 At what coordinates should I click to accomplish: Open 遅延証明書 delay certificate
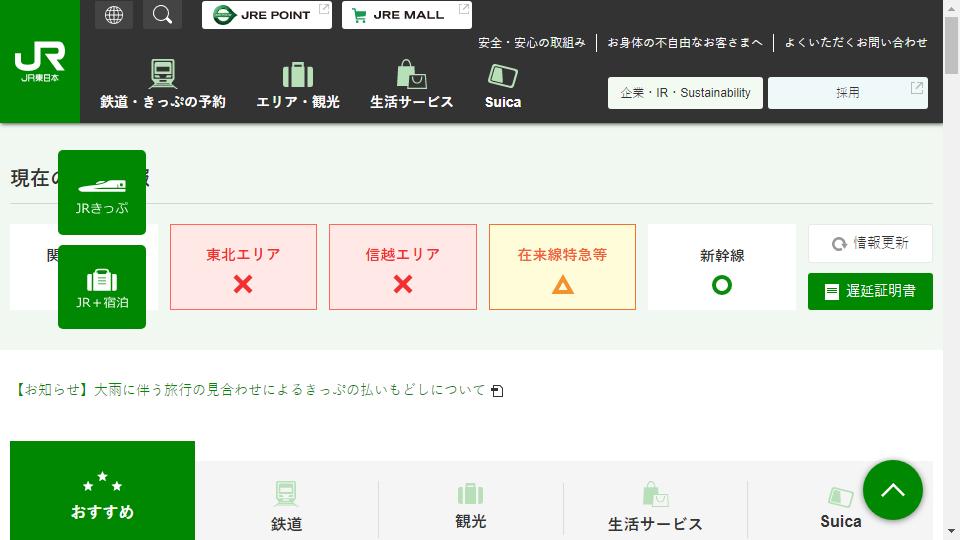[x=870, y=291]
